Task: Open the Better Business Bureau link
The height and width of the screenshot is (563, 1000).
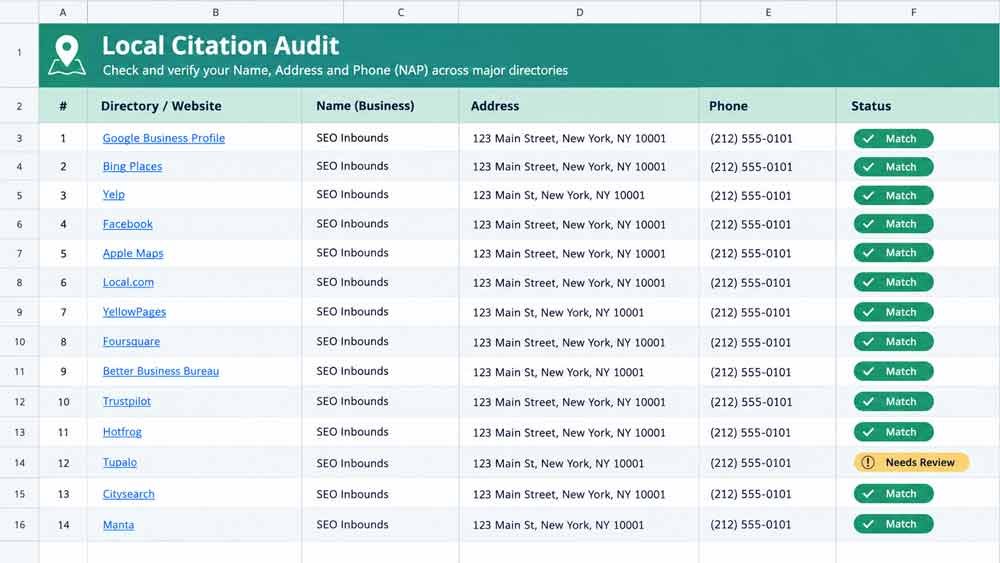Action: 161,371
